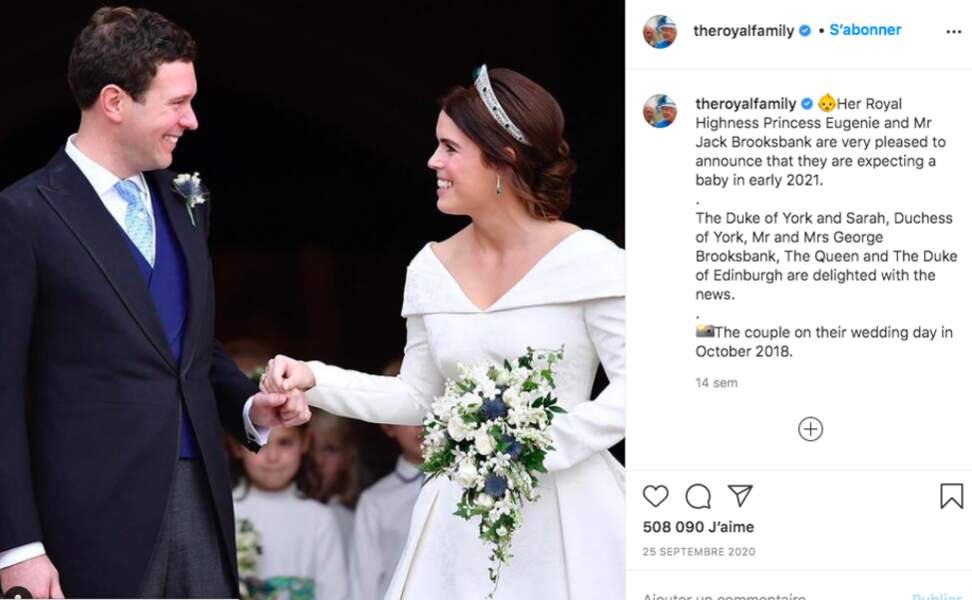Click the baby emoji in the caption
972x600 pixels.
[x=826, y=102]
